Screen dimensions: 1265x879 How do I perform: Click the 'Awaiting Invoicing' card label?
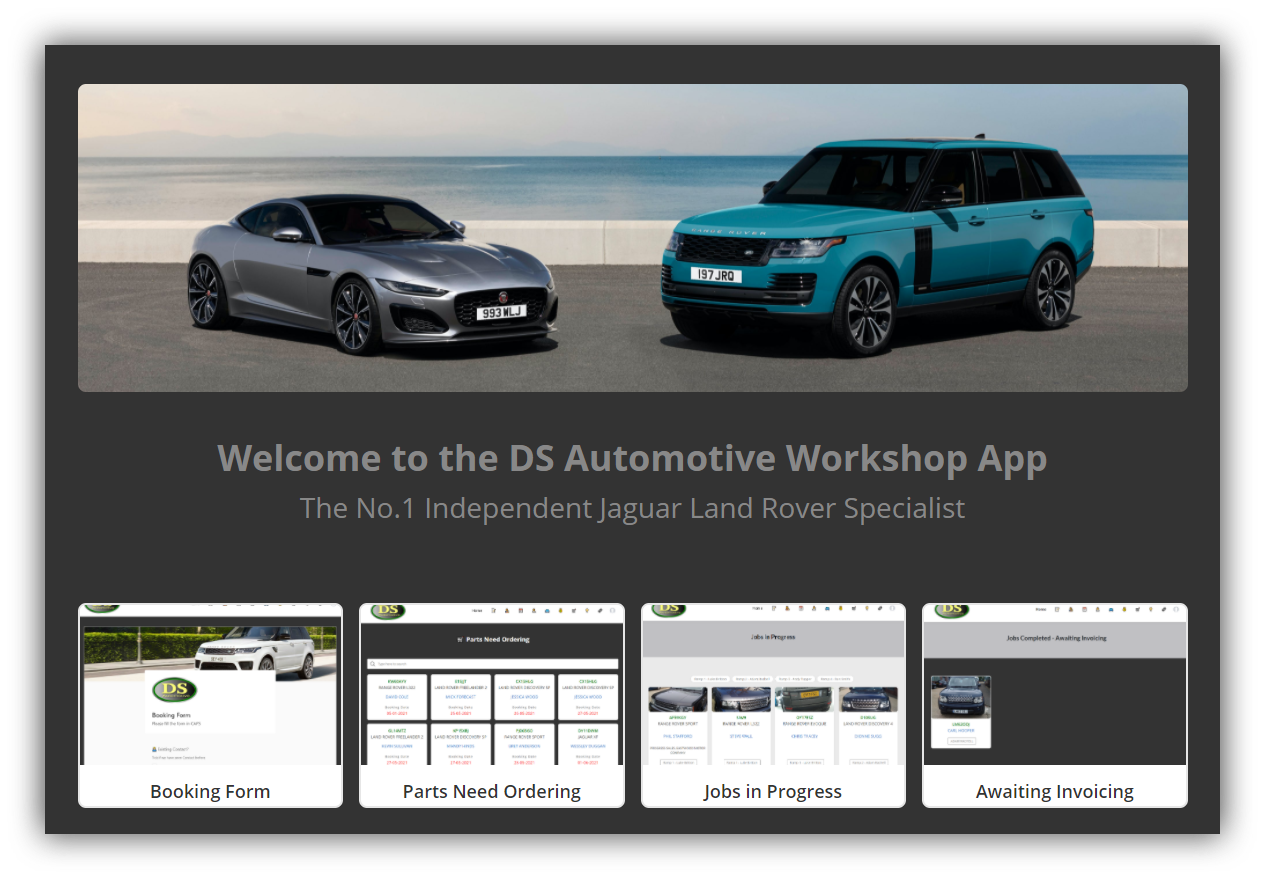1055,792
